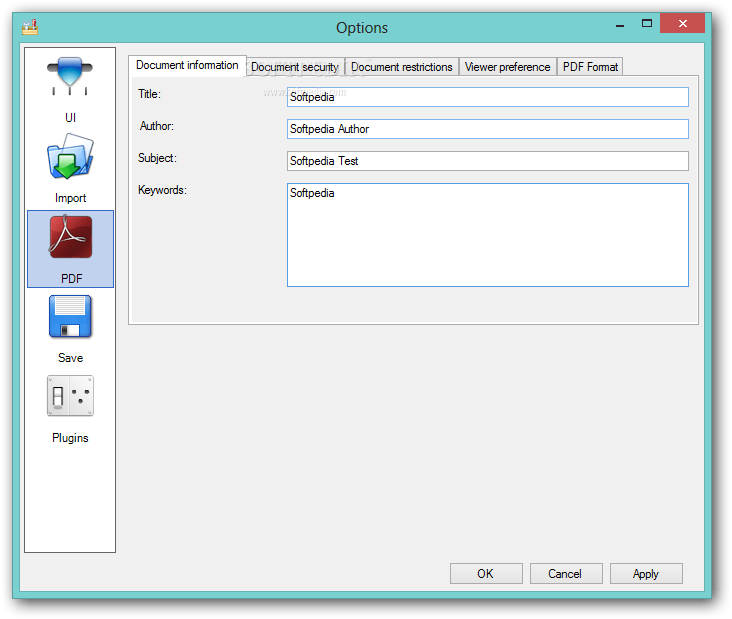Switch to Document security tab
732x619 pixels.
295,67
